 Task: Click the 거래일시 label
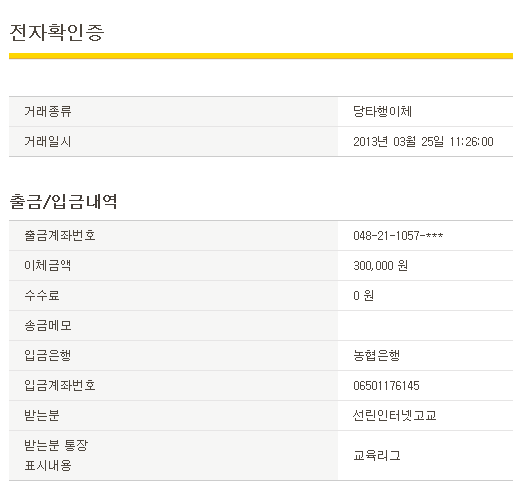48,141
